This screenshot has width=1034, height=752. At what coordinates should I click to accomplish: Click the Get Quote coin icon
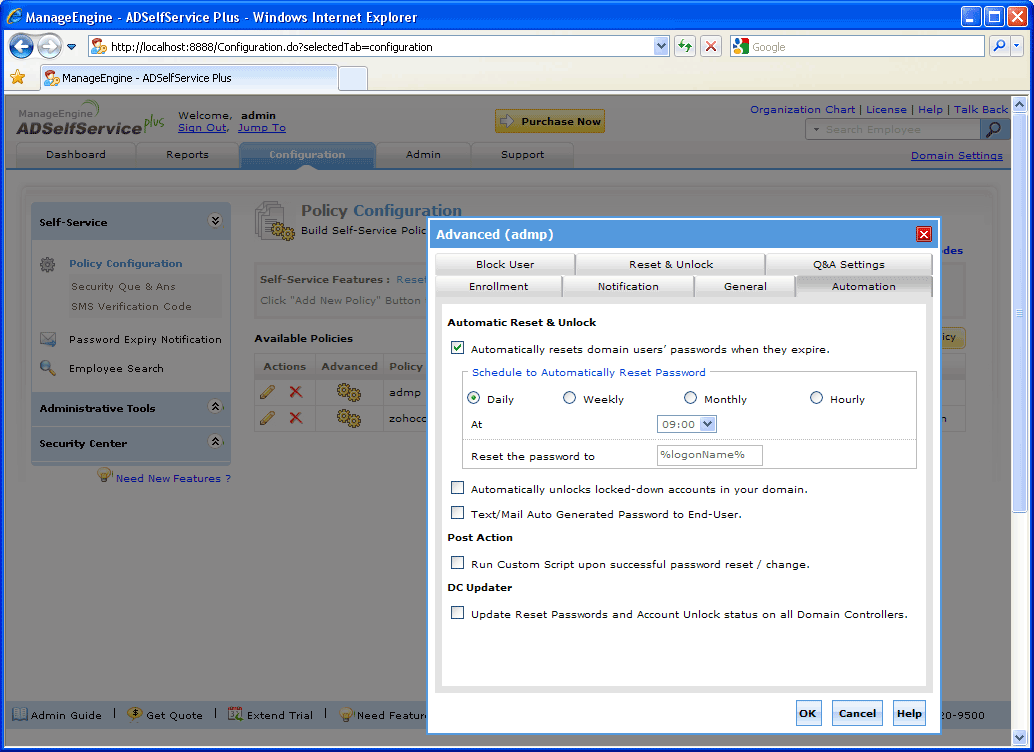135,714
